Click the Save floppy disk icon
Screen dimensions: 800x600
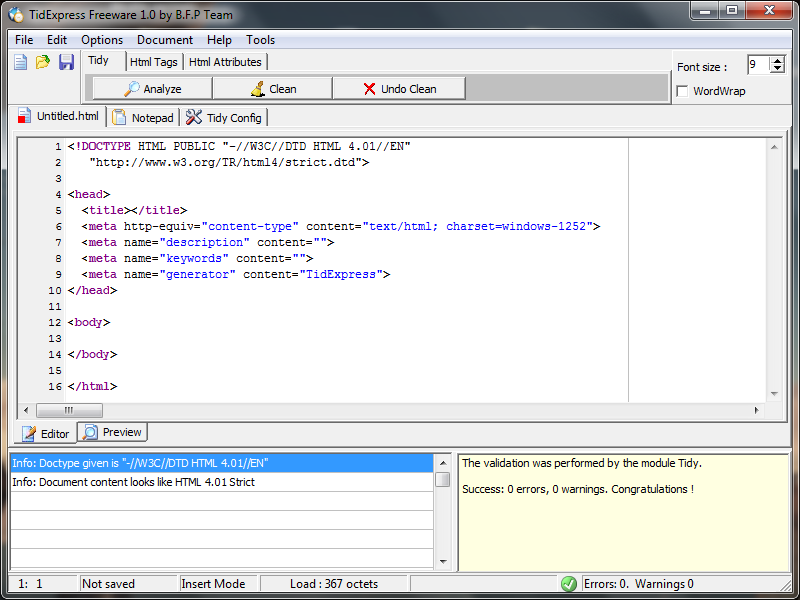tap(66, 63)
